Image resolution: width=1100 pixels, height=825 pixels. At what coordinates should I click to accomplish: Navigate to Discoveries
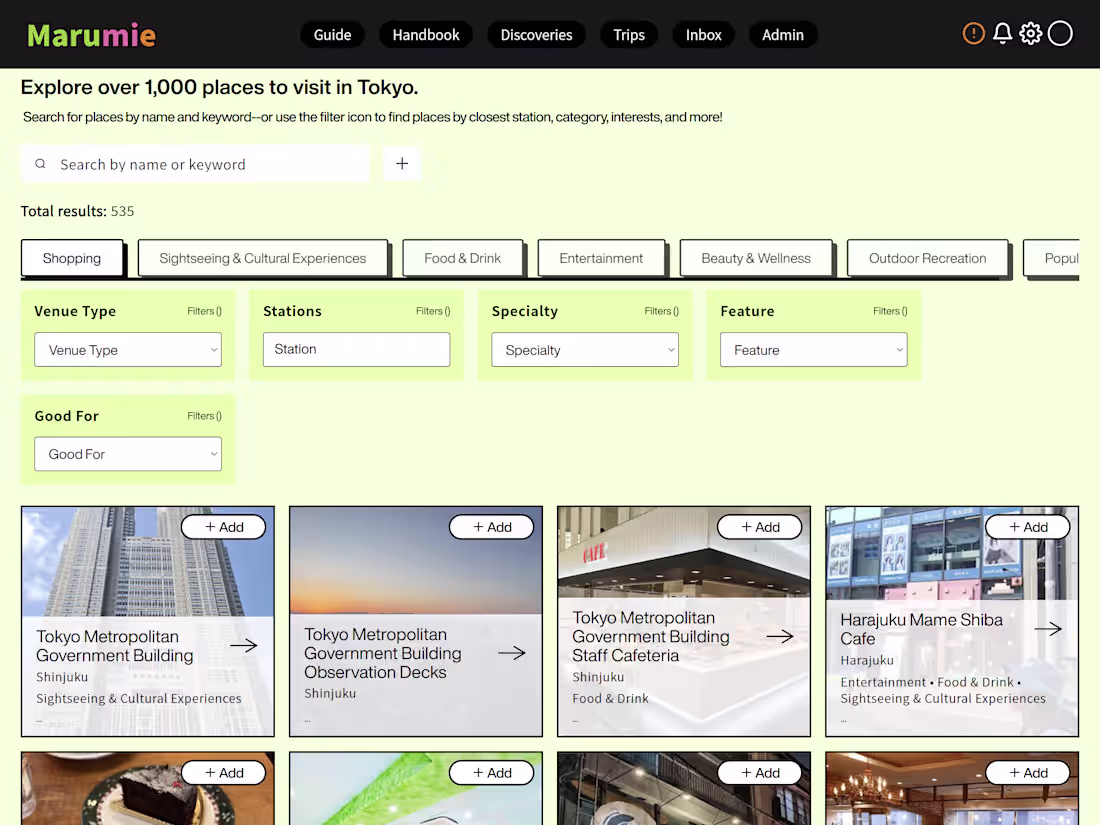tap(537, 35)
